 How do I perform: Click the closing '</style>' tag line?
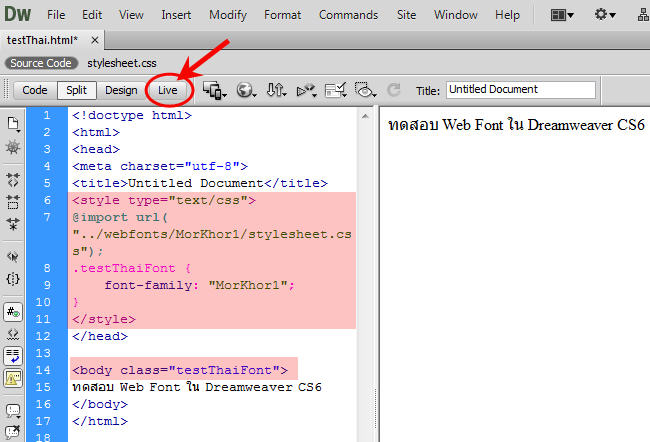coord(104,319)
